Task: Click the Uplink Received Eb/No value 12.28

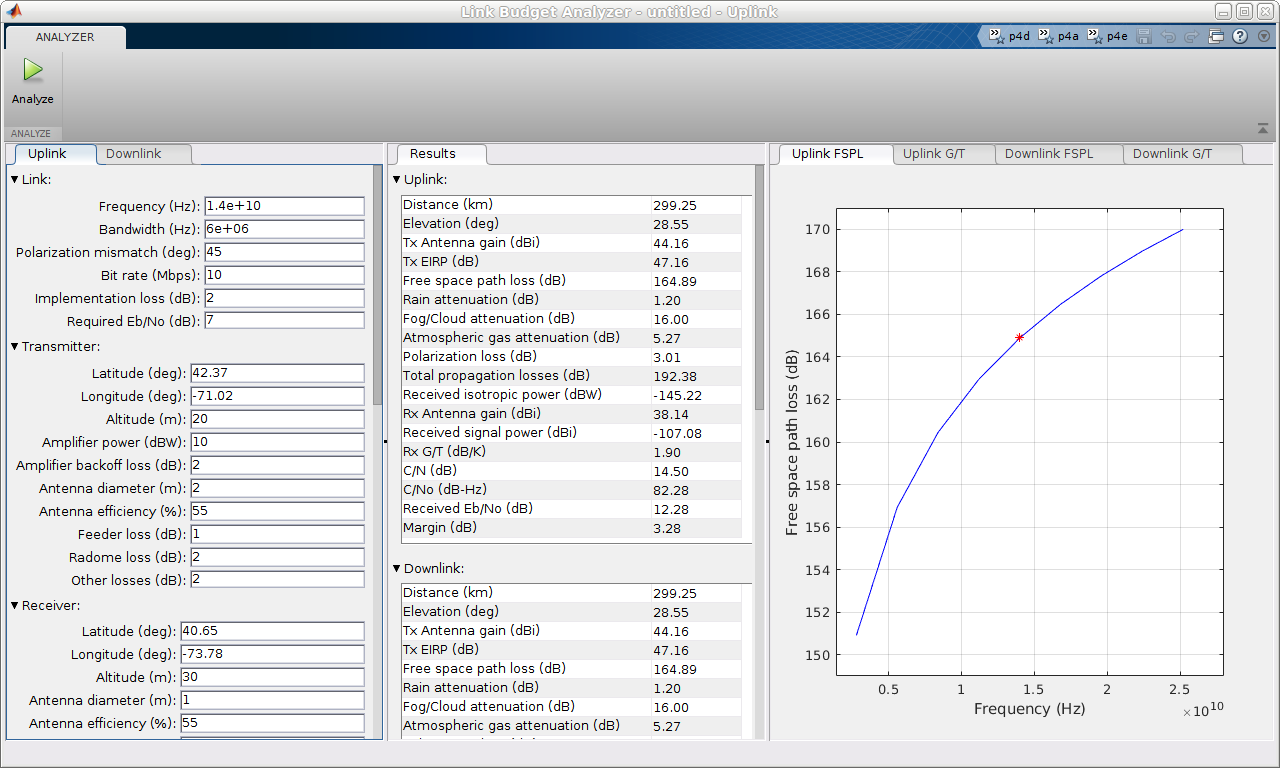Action: (671, 509)
